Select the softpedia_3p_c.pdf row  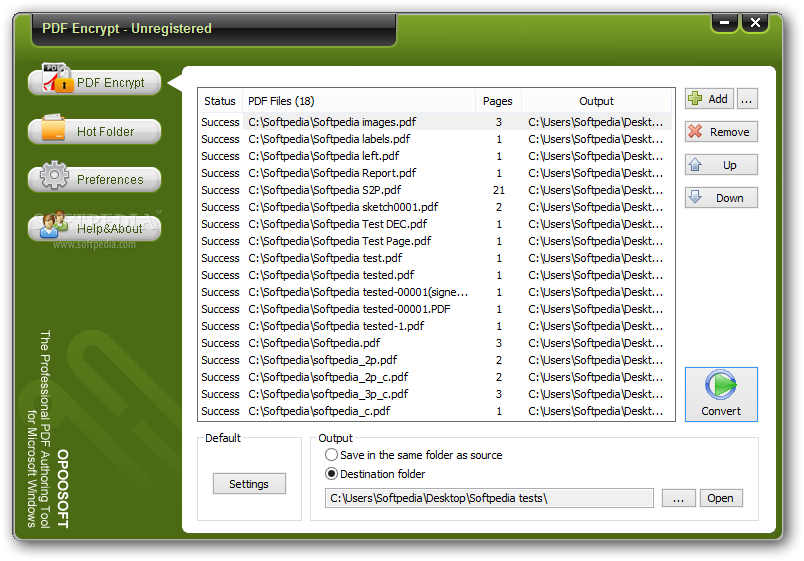pyautogui.click(x=436, y=394)
